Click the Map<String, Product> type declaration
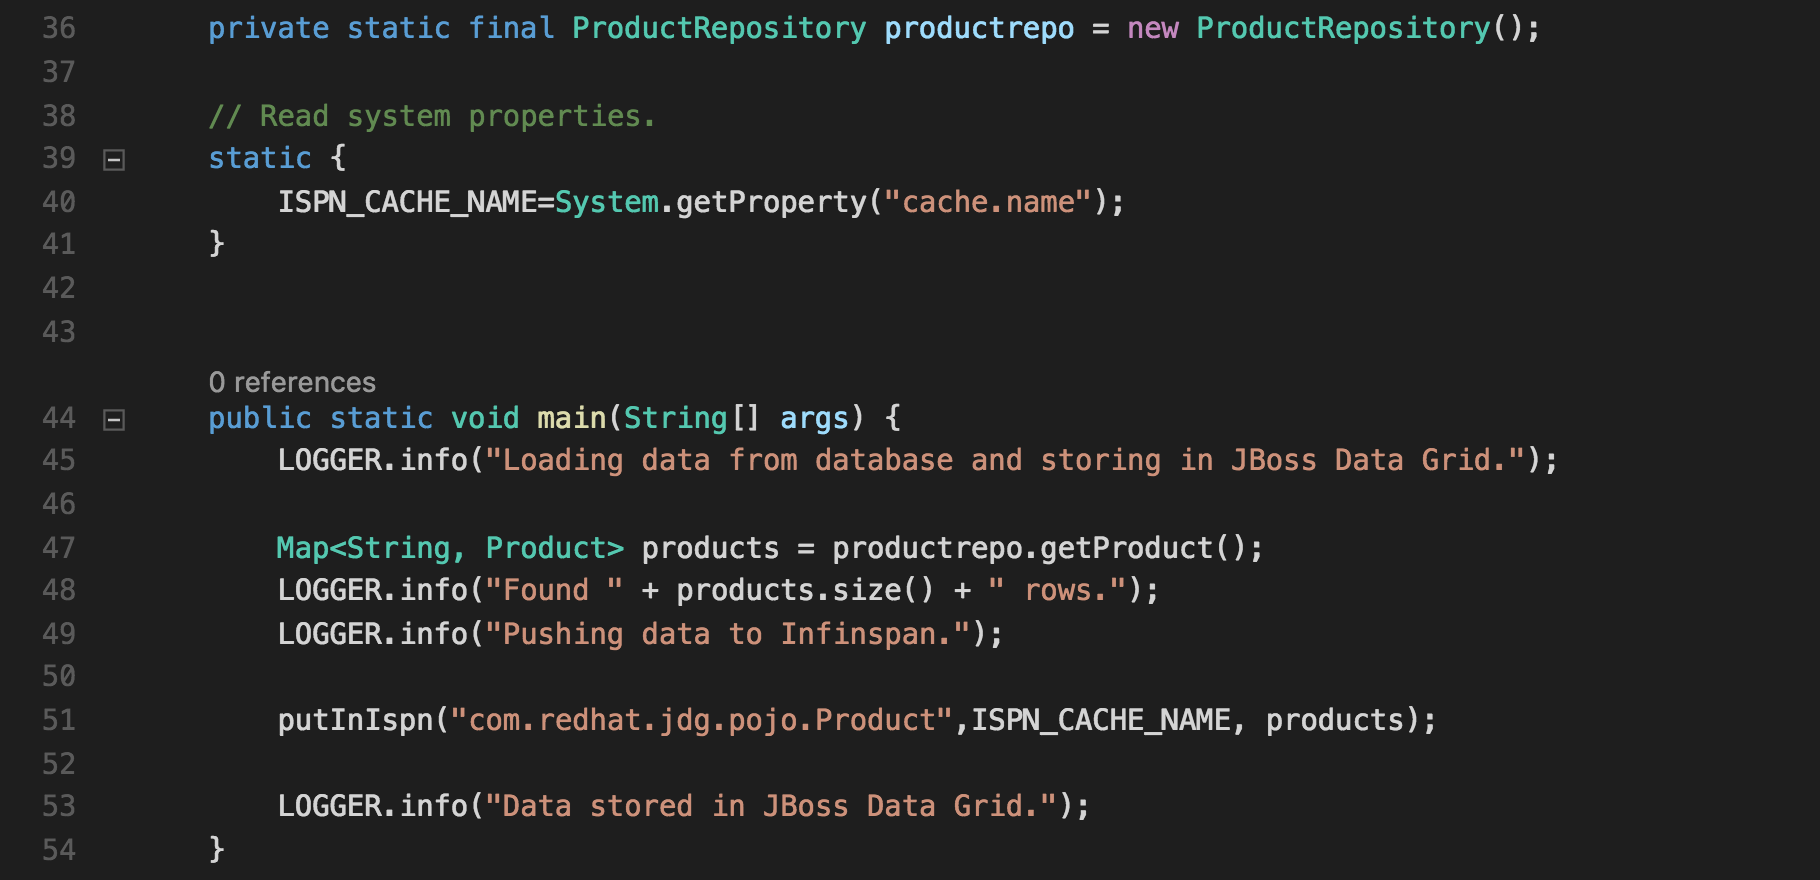 (449, 548)
